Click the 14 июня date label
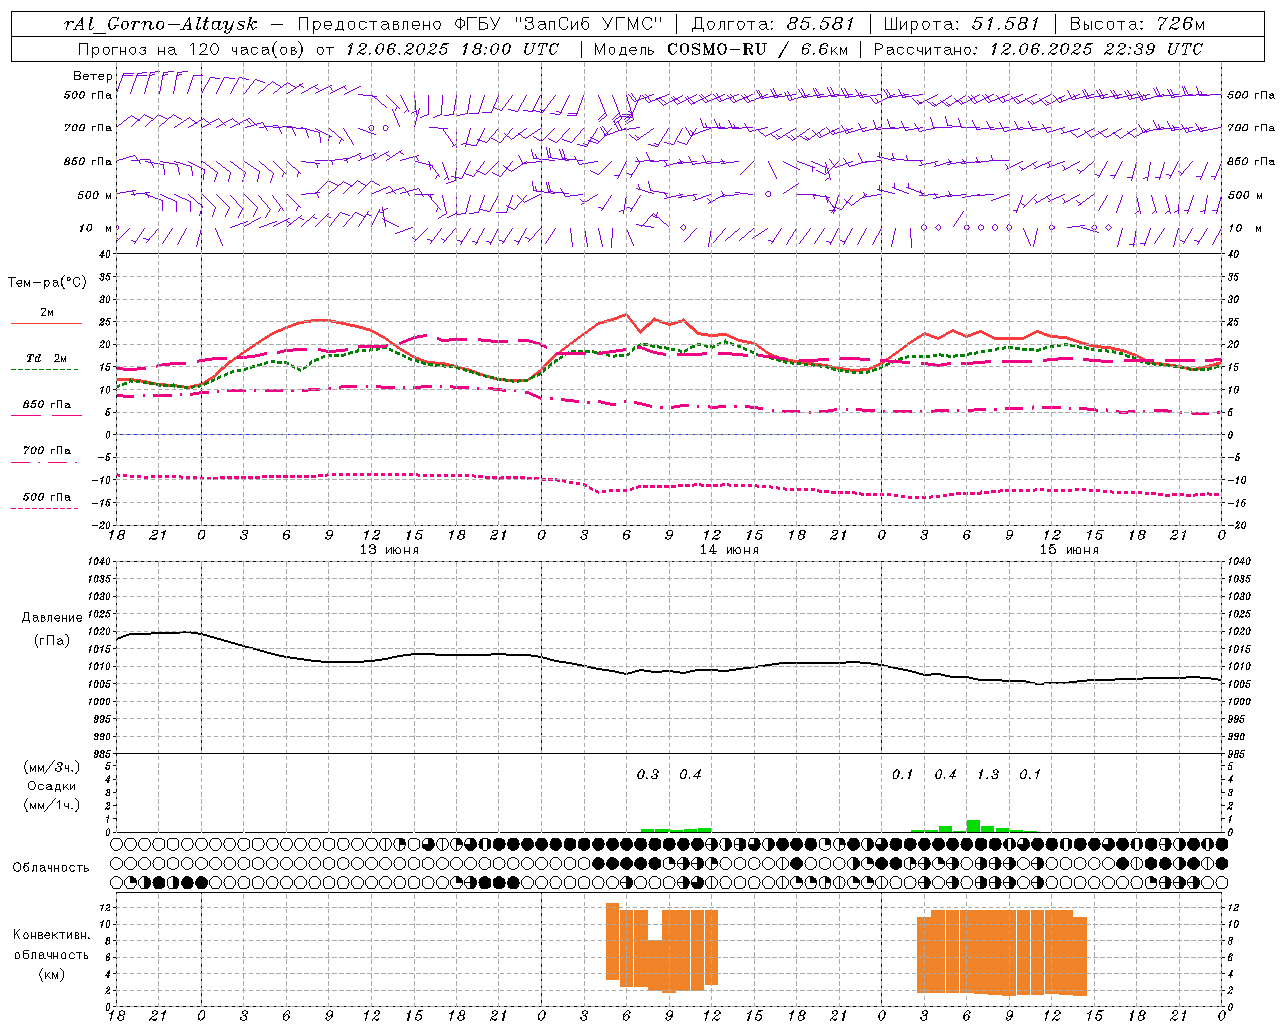This screenshot has height=1024, width=1280. (729, 550)
